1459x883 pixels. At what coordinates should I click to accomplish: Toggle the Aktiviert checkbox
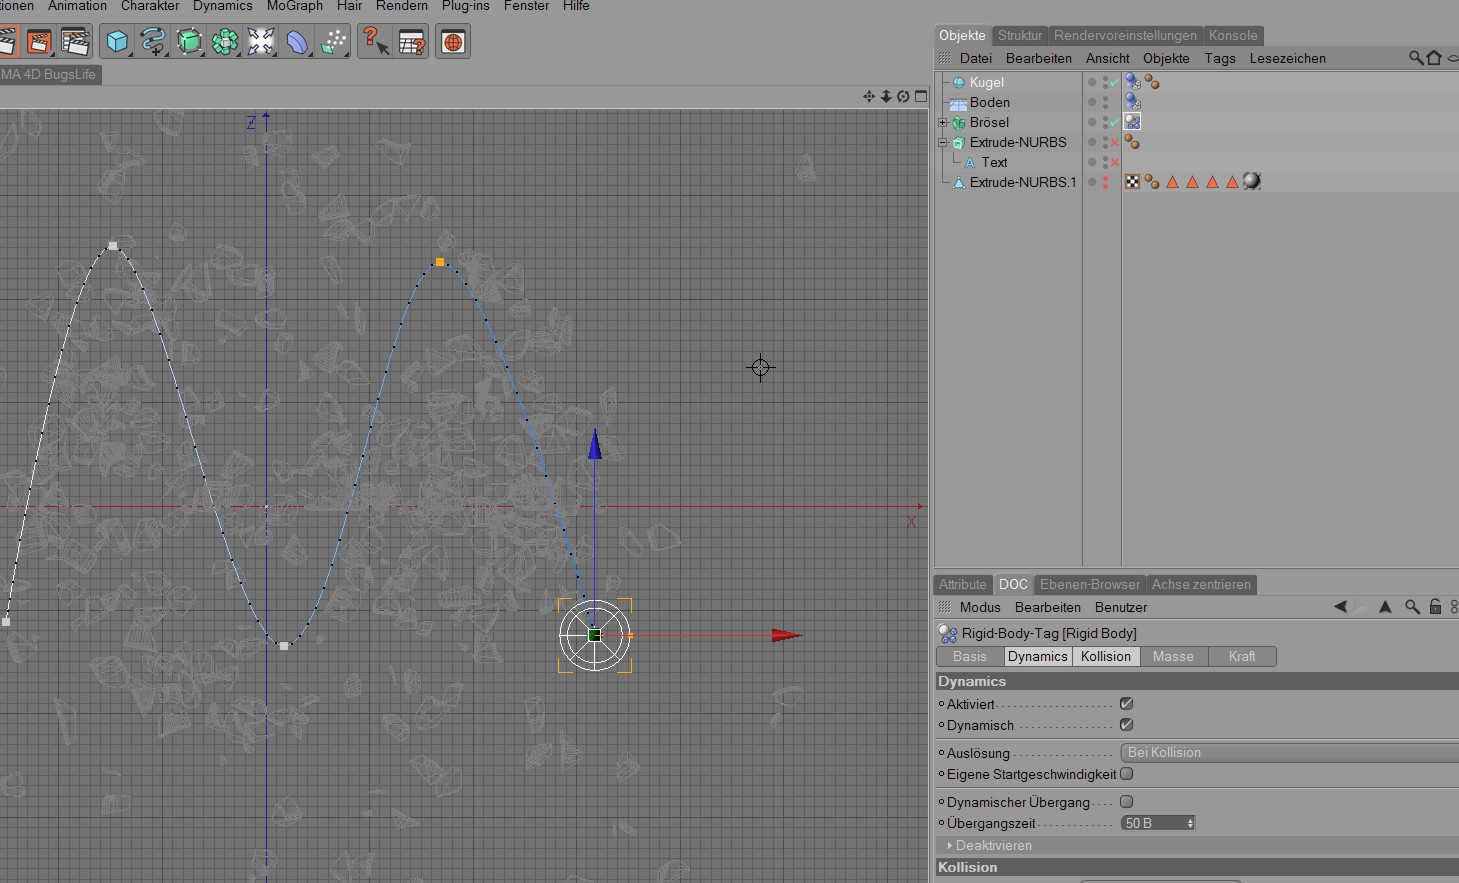click(x=1127, y=704)
